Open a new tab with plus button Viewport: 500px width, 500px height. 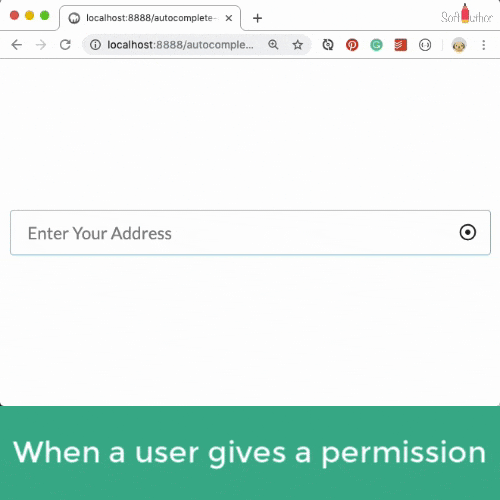(x=257, y=18)
